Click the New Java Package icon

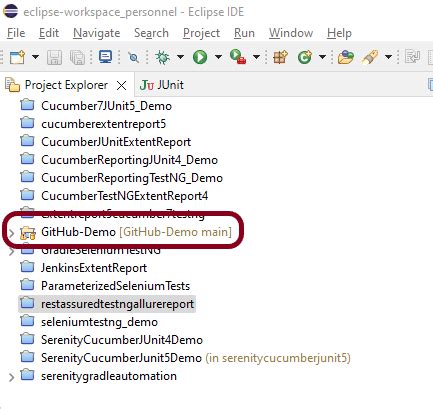(280, 57)
